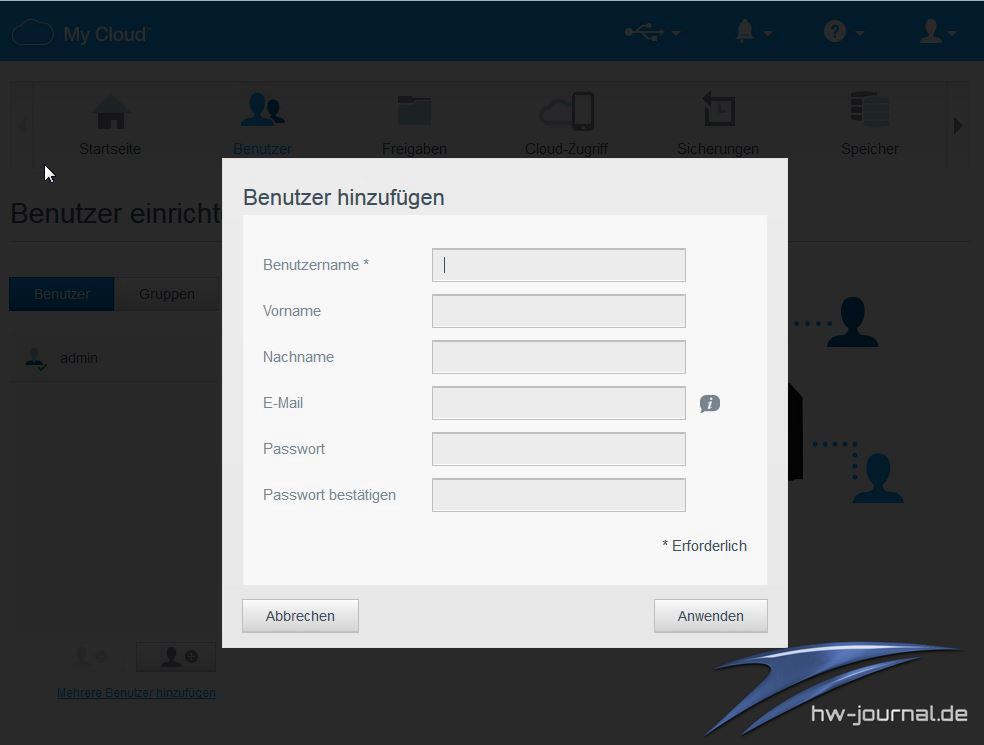
Task: Open the user account dropdown
Action: [x=937, y=33]
